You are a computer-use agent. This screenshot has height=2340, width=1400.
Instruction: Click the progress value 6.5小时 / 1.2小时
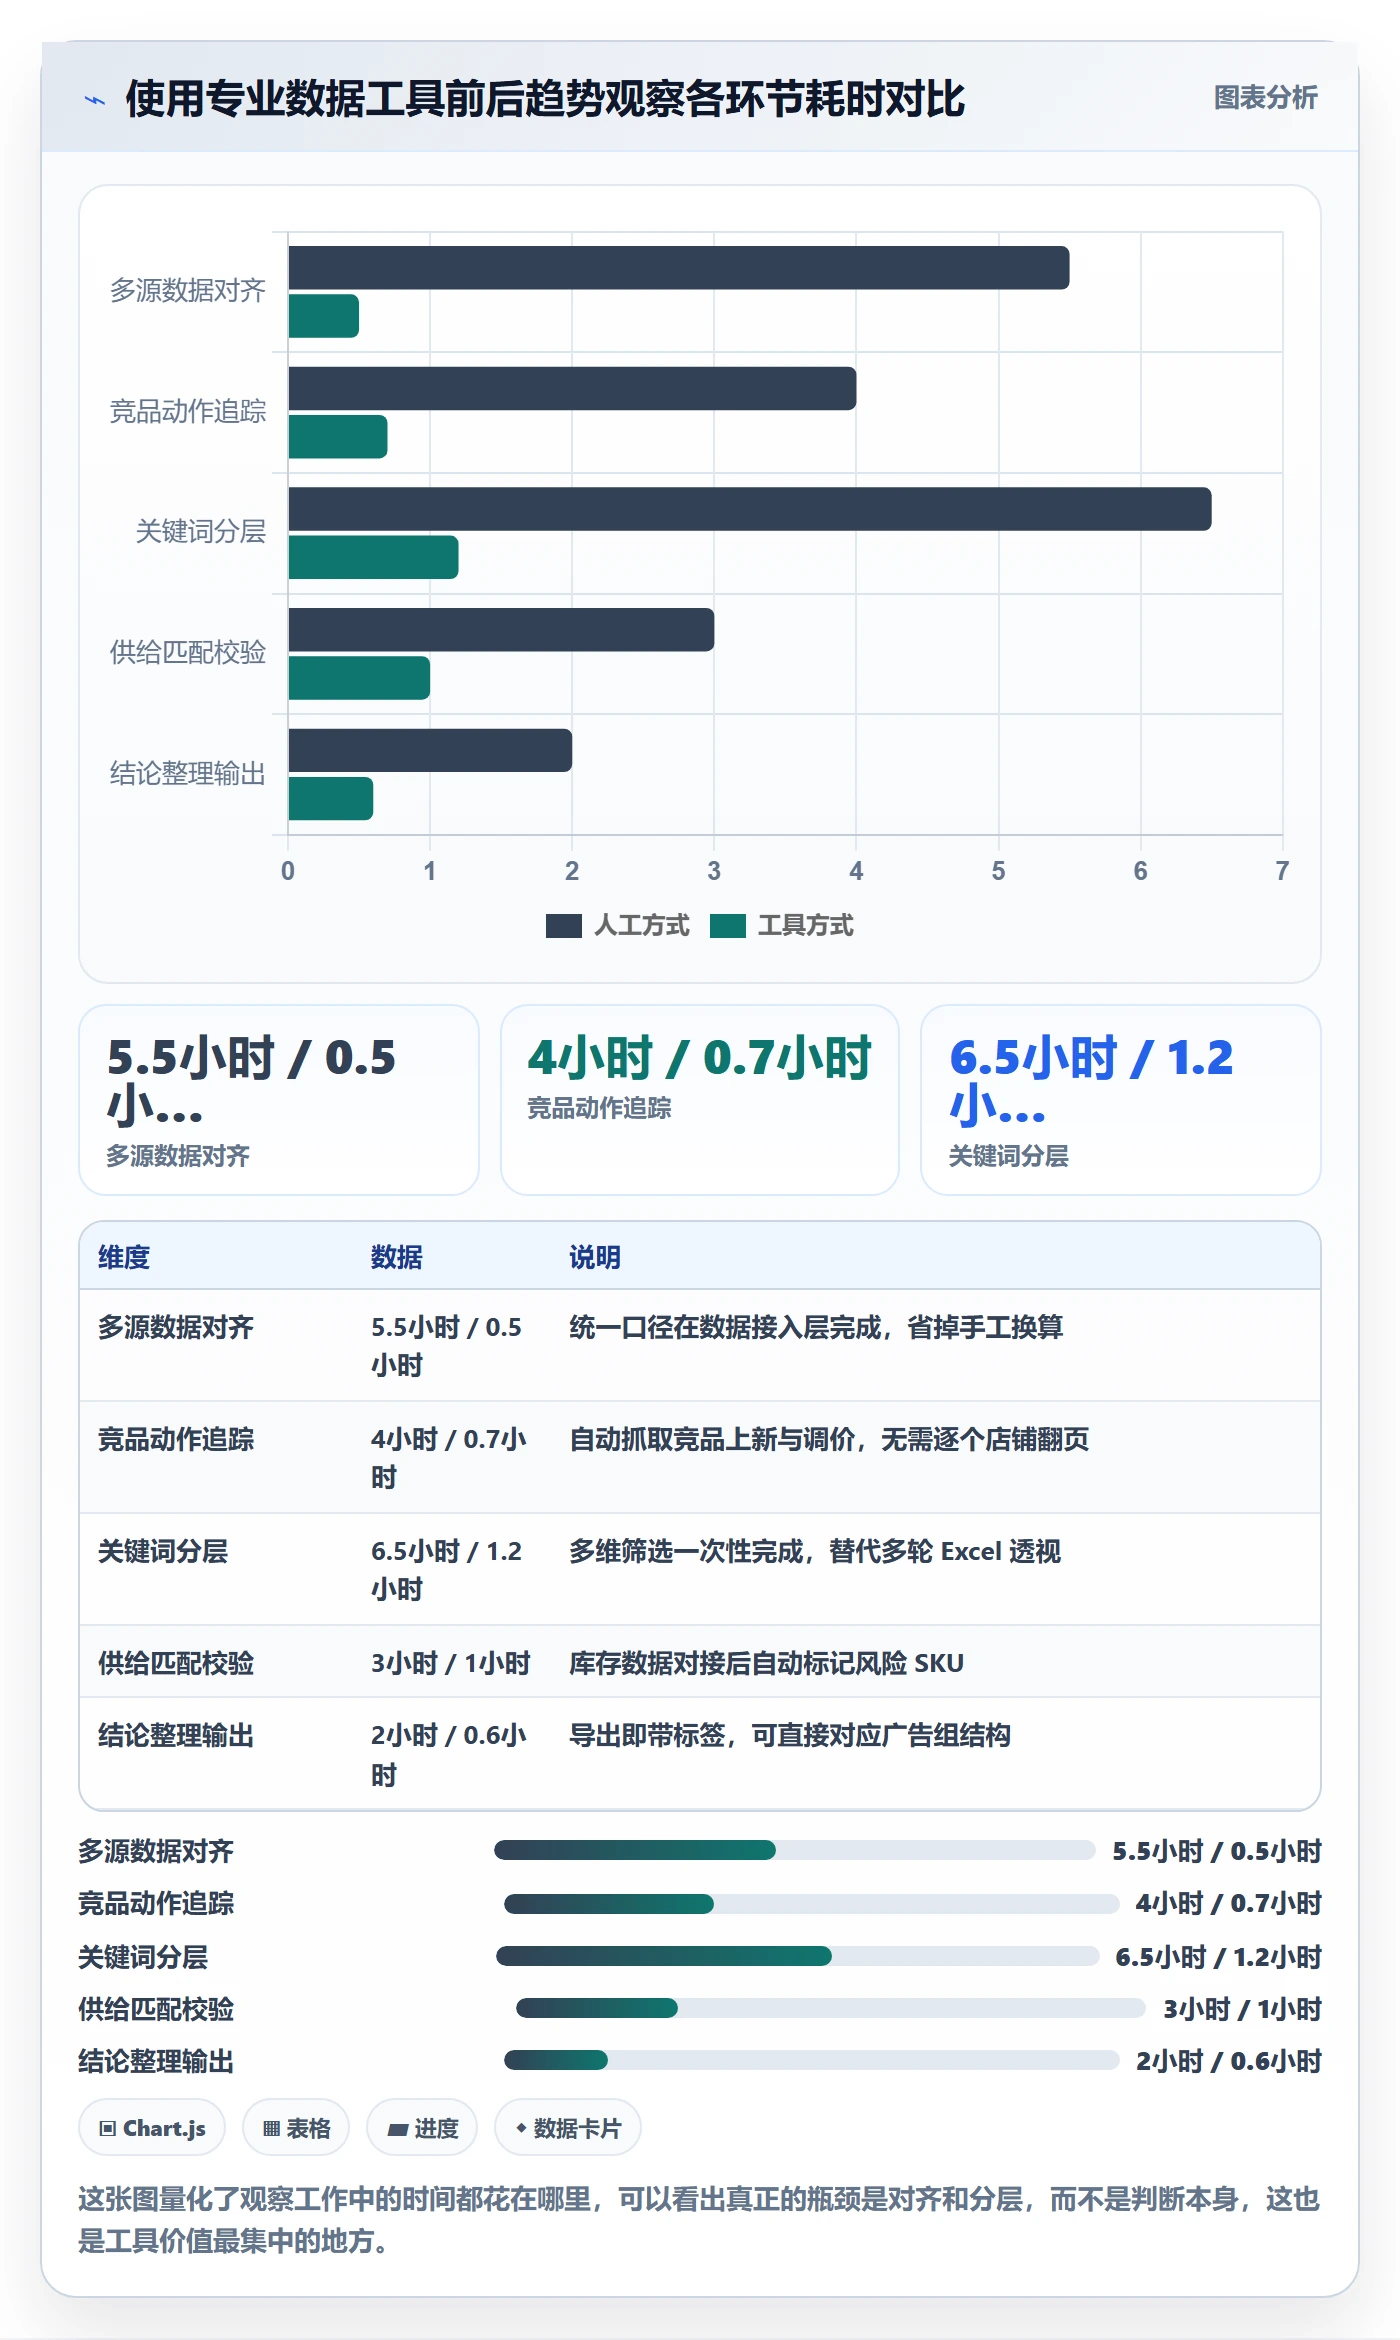(x=1219, y=1956)
